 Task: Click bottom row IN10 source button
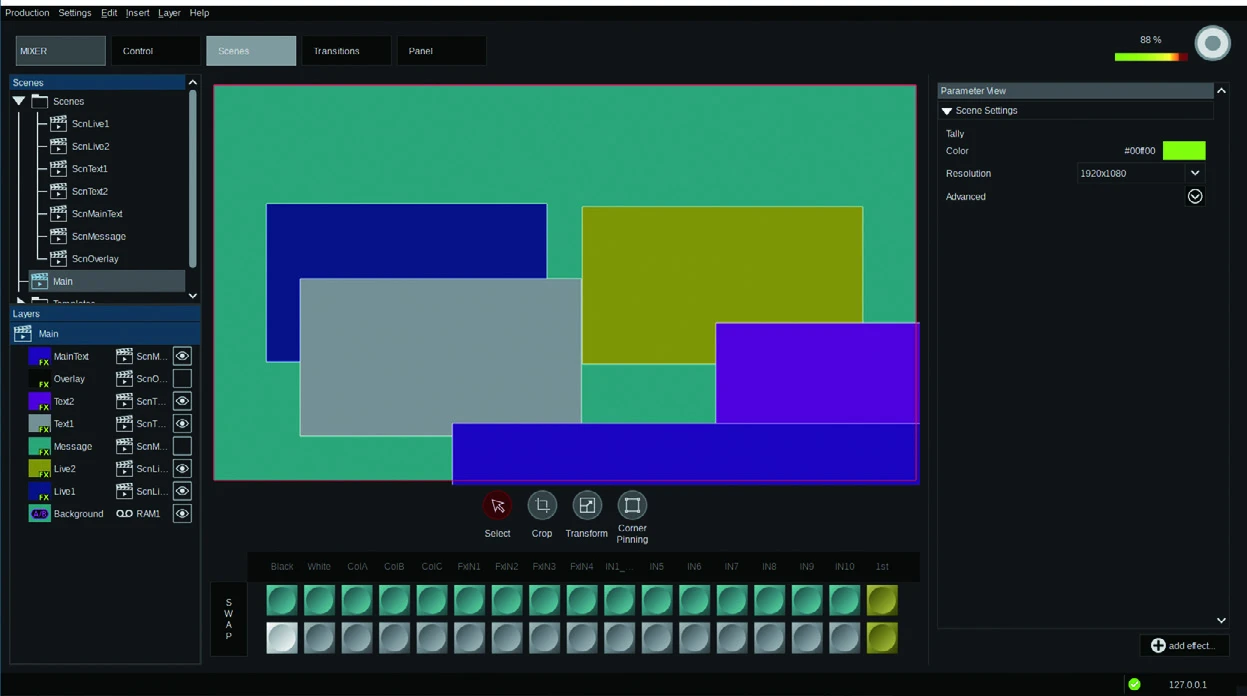(844, 638)
